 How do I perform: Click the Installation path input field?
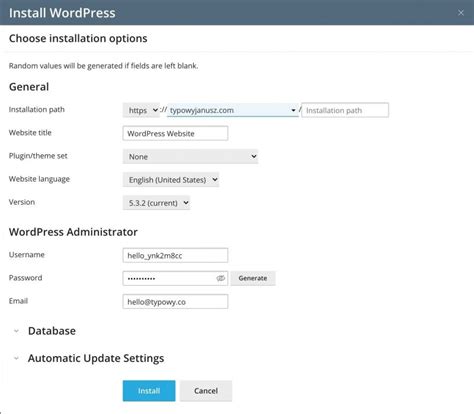[345, 110]
